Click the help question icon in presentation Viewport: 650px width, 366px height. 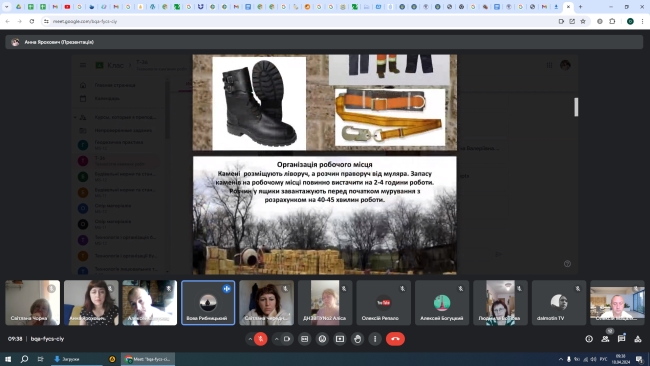[568, 264]
